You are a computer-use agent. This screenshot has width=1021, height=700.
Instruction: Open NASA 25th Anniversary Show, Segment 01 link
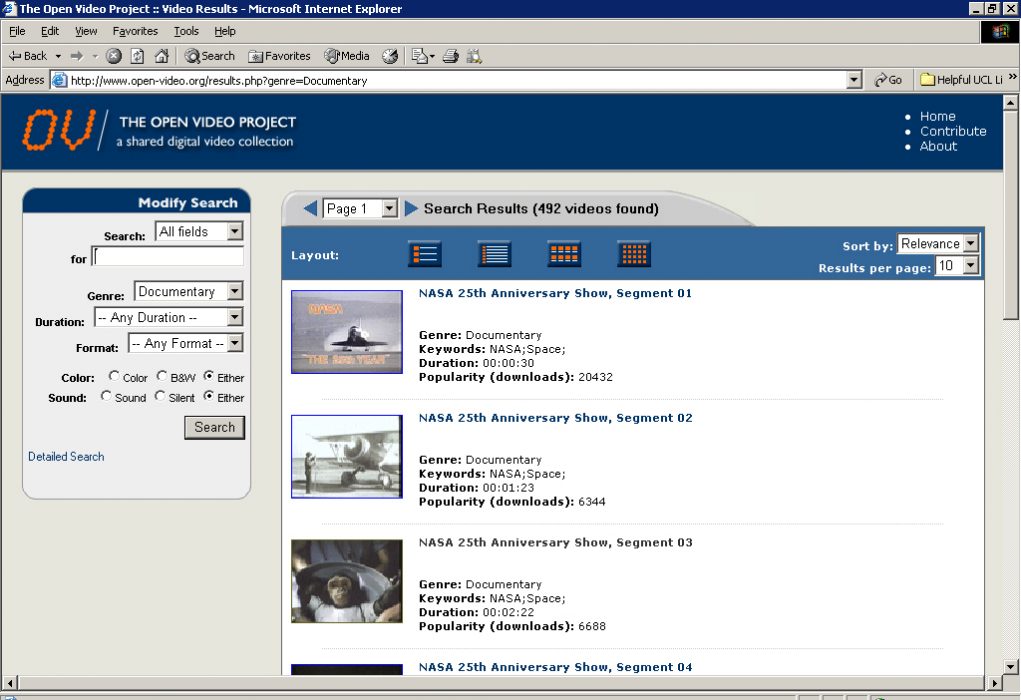[555, 293]
